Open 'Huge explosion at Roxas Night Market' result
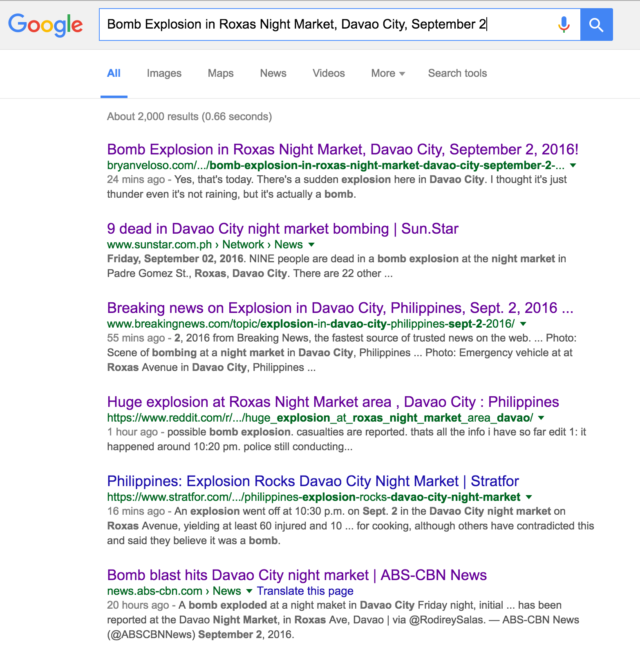 coord(333,402)
